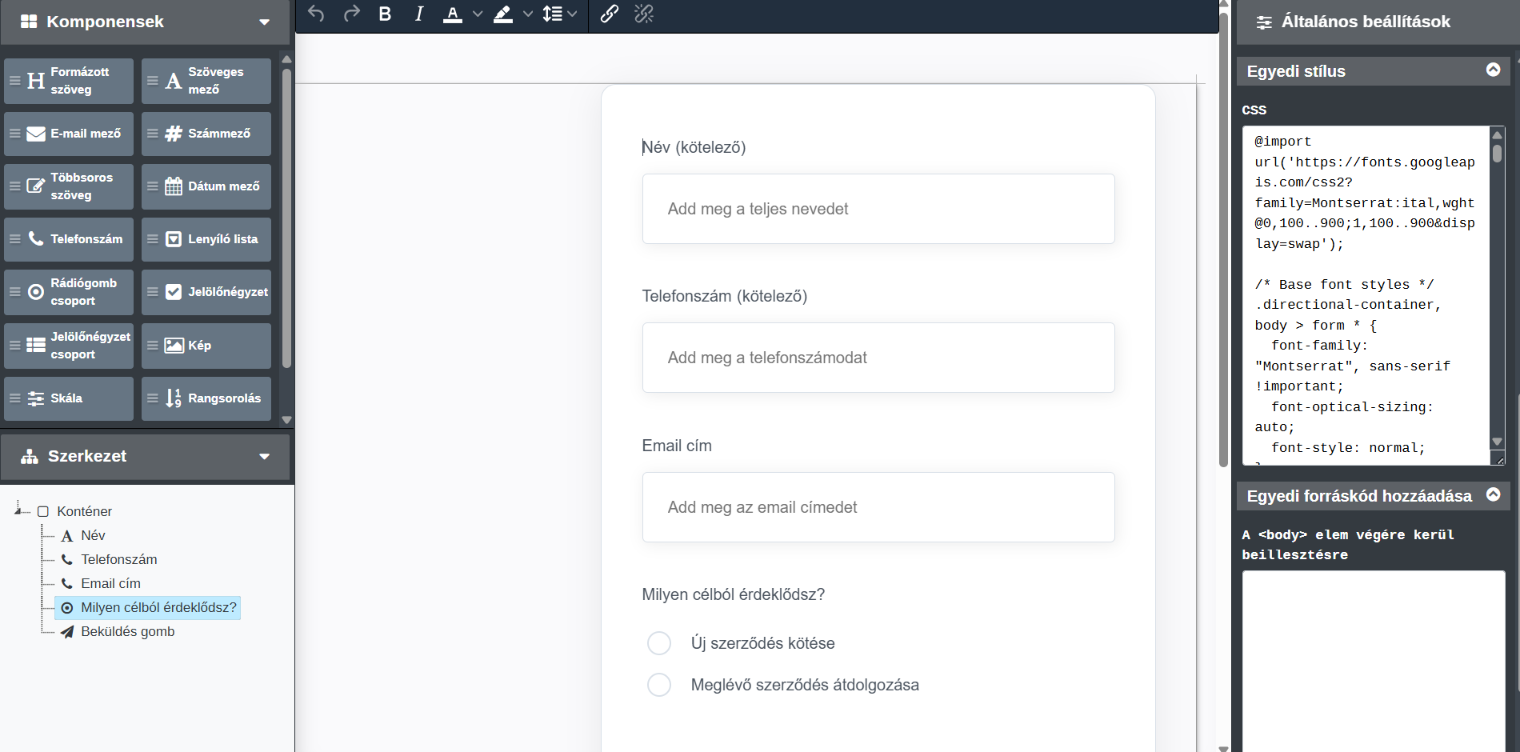
Task: Add the Jelölőnégyzet checkbox component
Action: [x=206, y=292]
